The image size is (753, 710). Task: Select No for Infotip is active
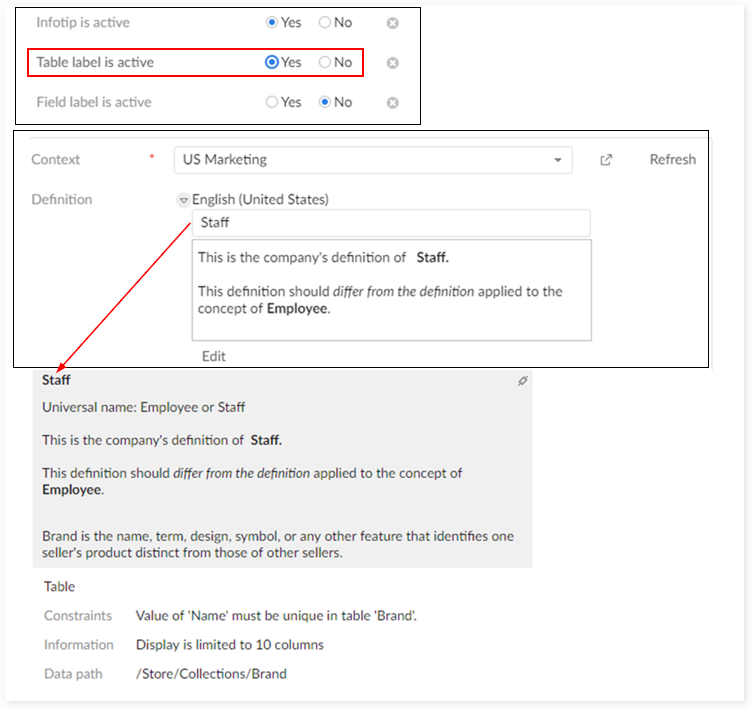(325, 23)
